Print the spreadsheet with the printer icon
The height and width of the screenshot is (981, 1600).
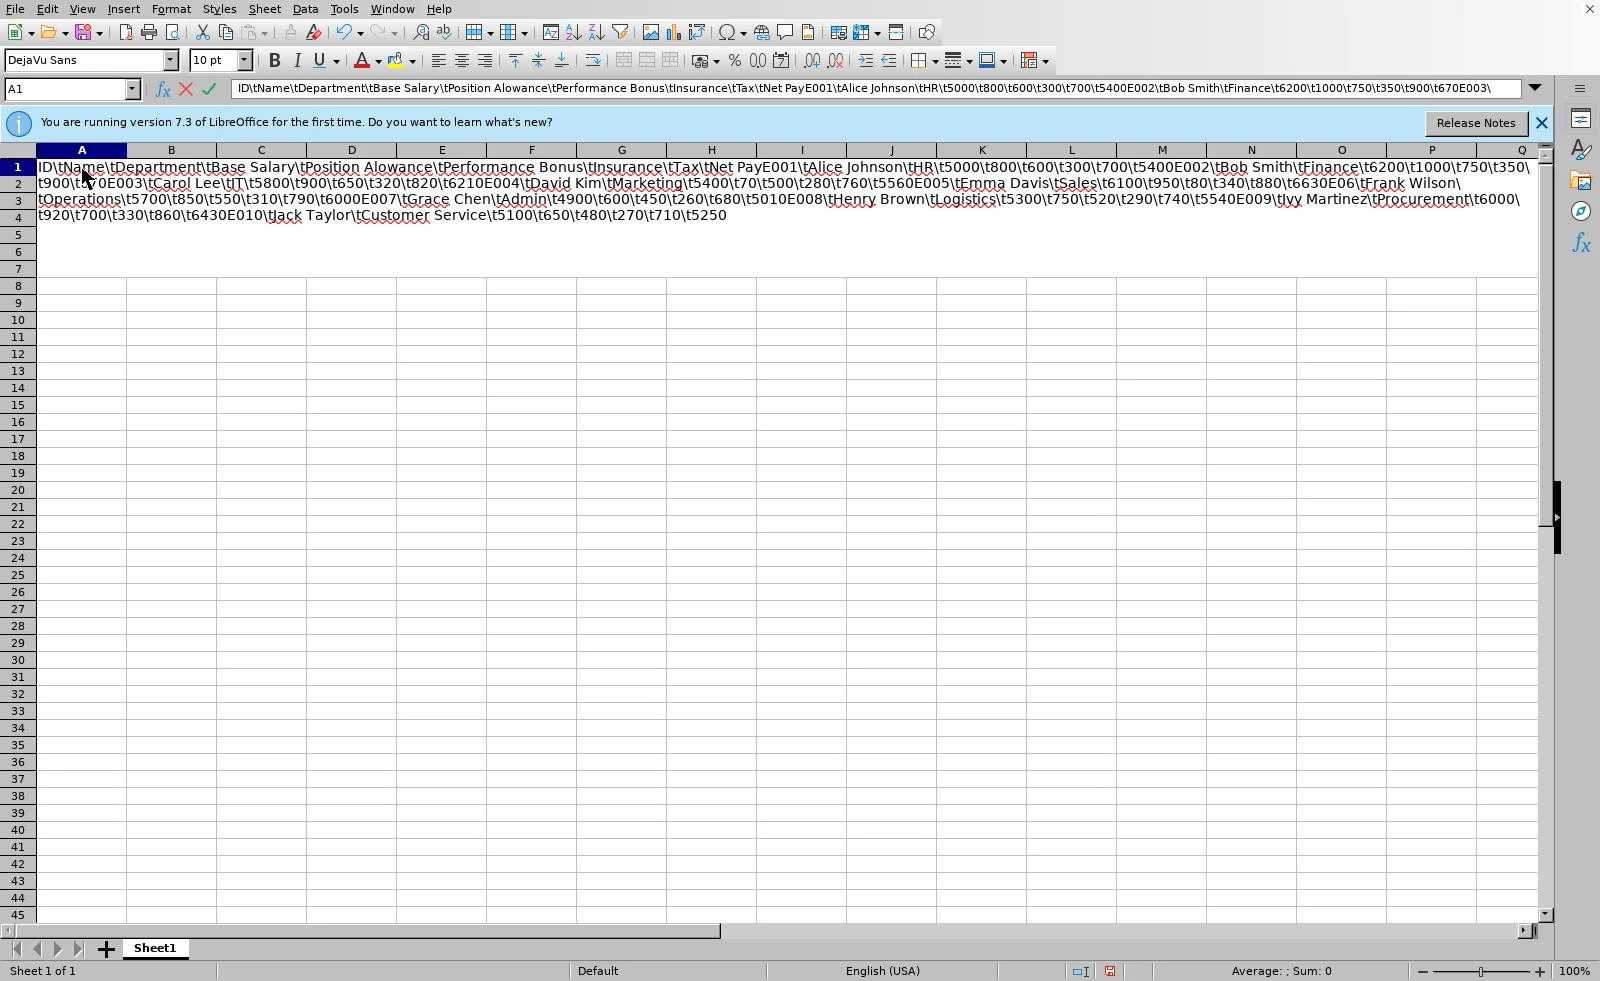coord(149,32)
